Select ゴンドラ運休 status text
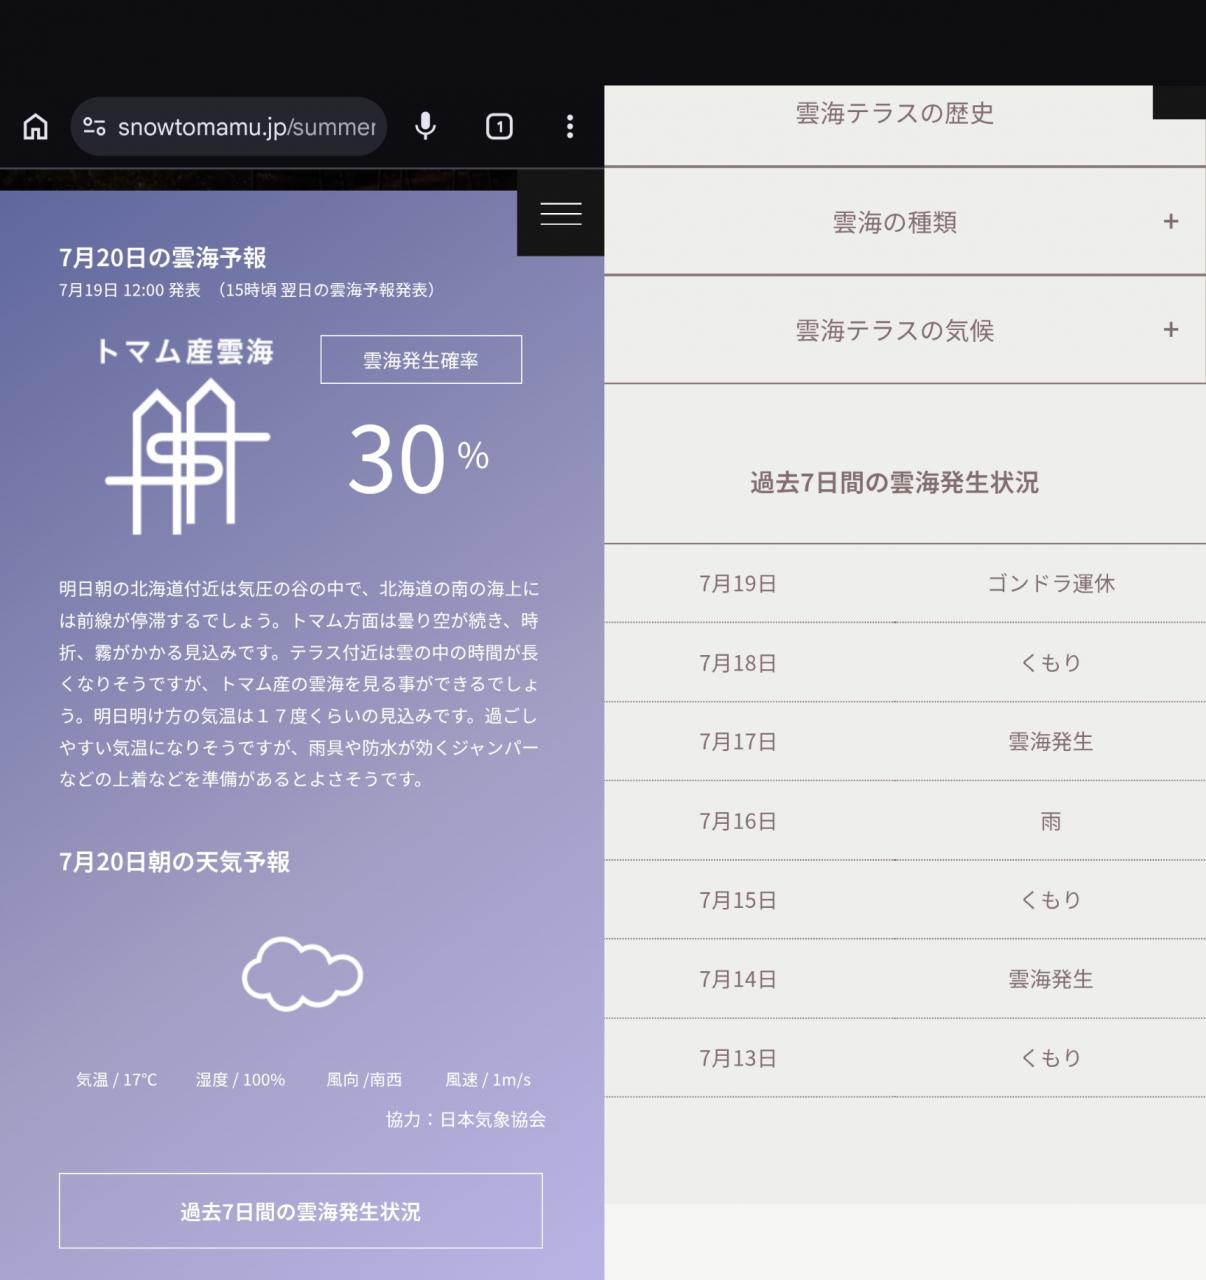This screenshot has height=1280, width=1206. pyautogui.click(x=1051, y=584)
